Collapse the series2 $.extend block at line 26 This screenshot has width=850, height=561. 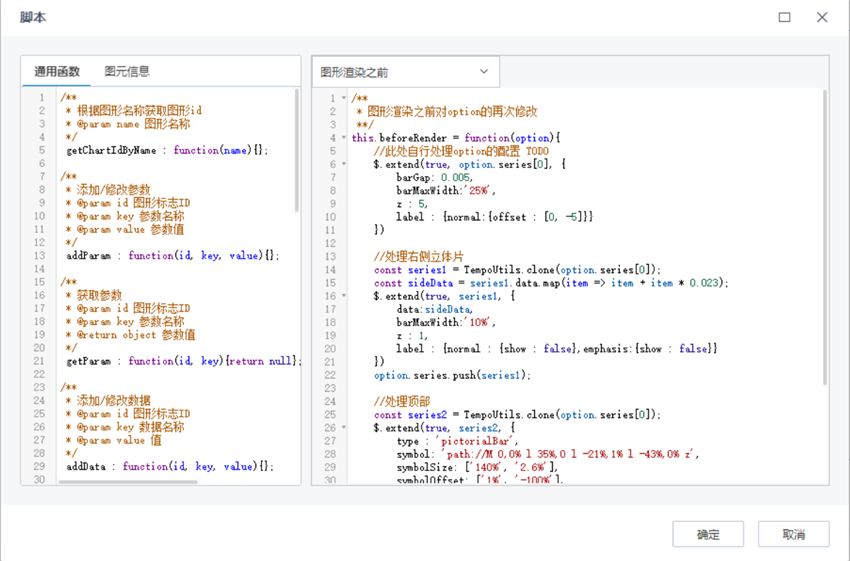tap(345, 428)
